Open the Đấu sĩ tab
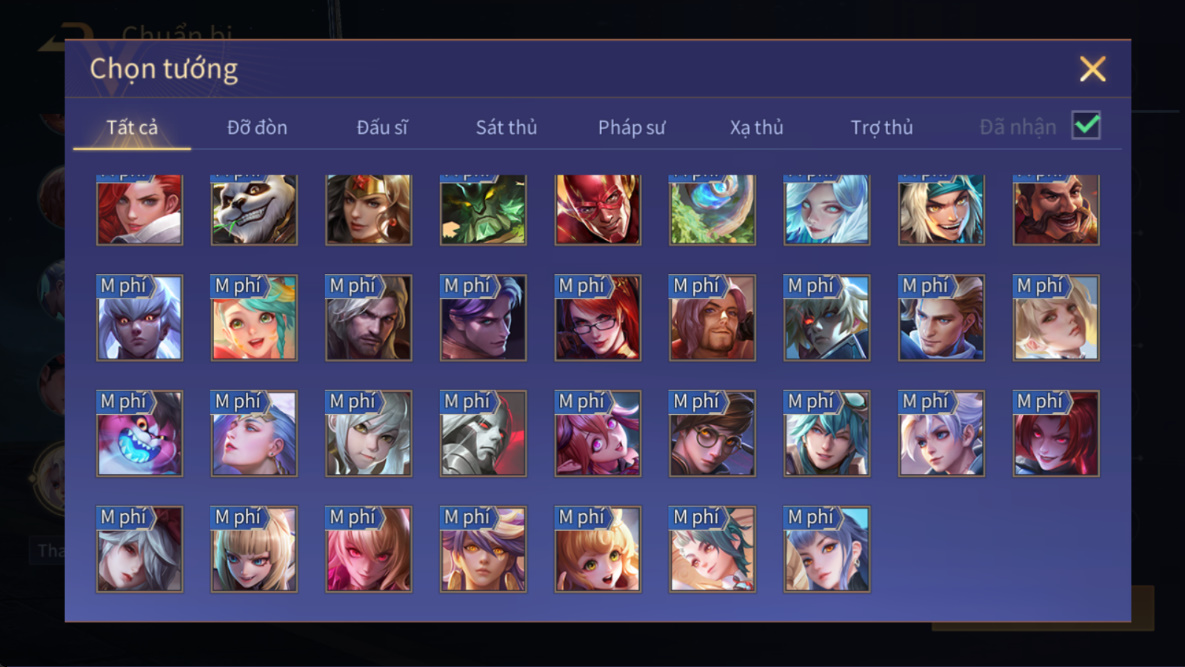Screen dimensions: 1185x667 [x=382, y=127]
